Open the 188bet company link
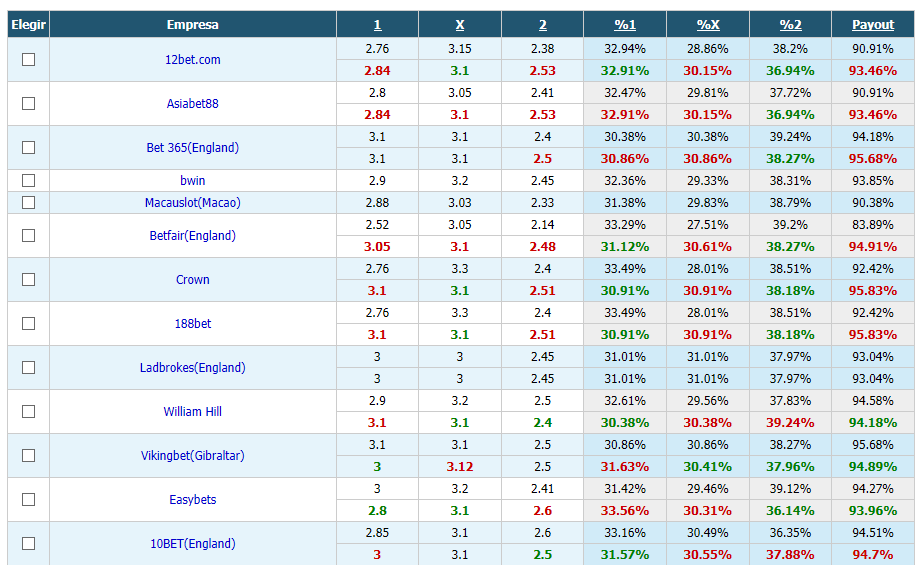This screenshot has height=565, width=921. (193, 324)
